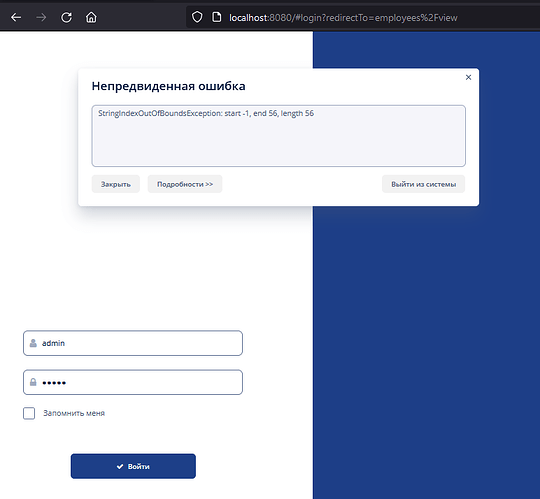Reload the page with the refresh icon
The image size is (540, 499).
pos(66,17)
